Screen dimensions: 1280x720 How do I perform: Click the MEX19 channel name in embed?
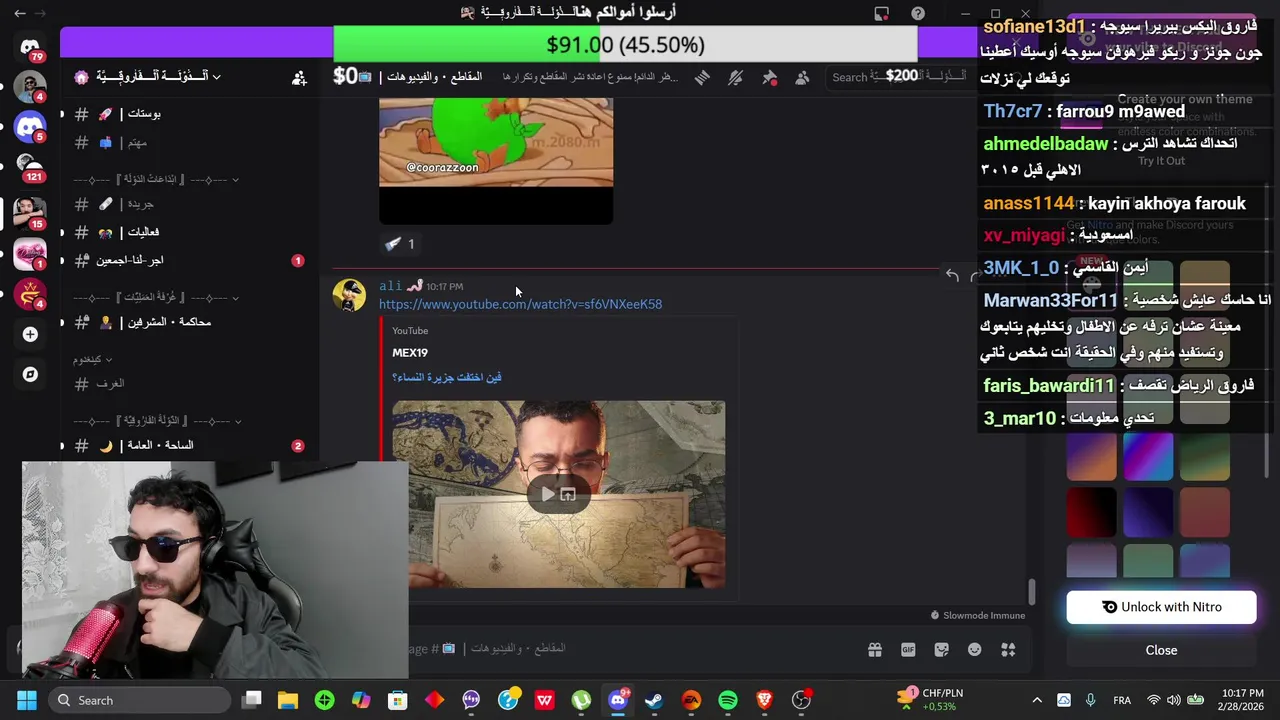410,352
